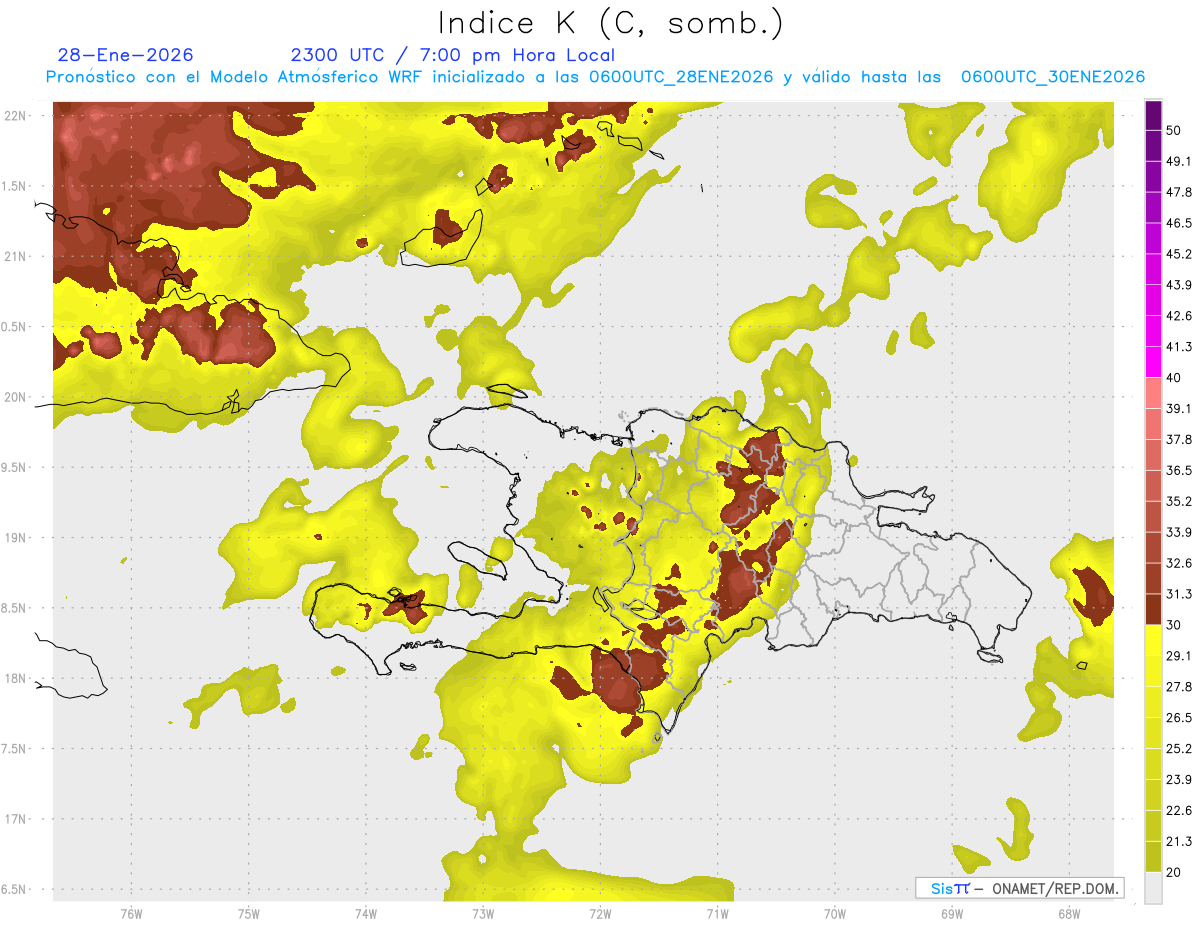Click the "22N" latitude label

17,115
